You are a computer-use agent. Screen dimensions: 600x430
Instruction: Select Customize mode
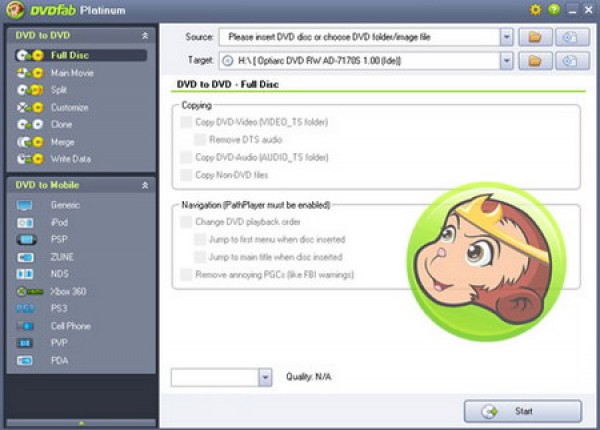pyautogui.click(x=70, y=108)
